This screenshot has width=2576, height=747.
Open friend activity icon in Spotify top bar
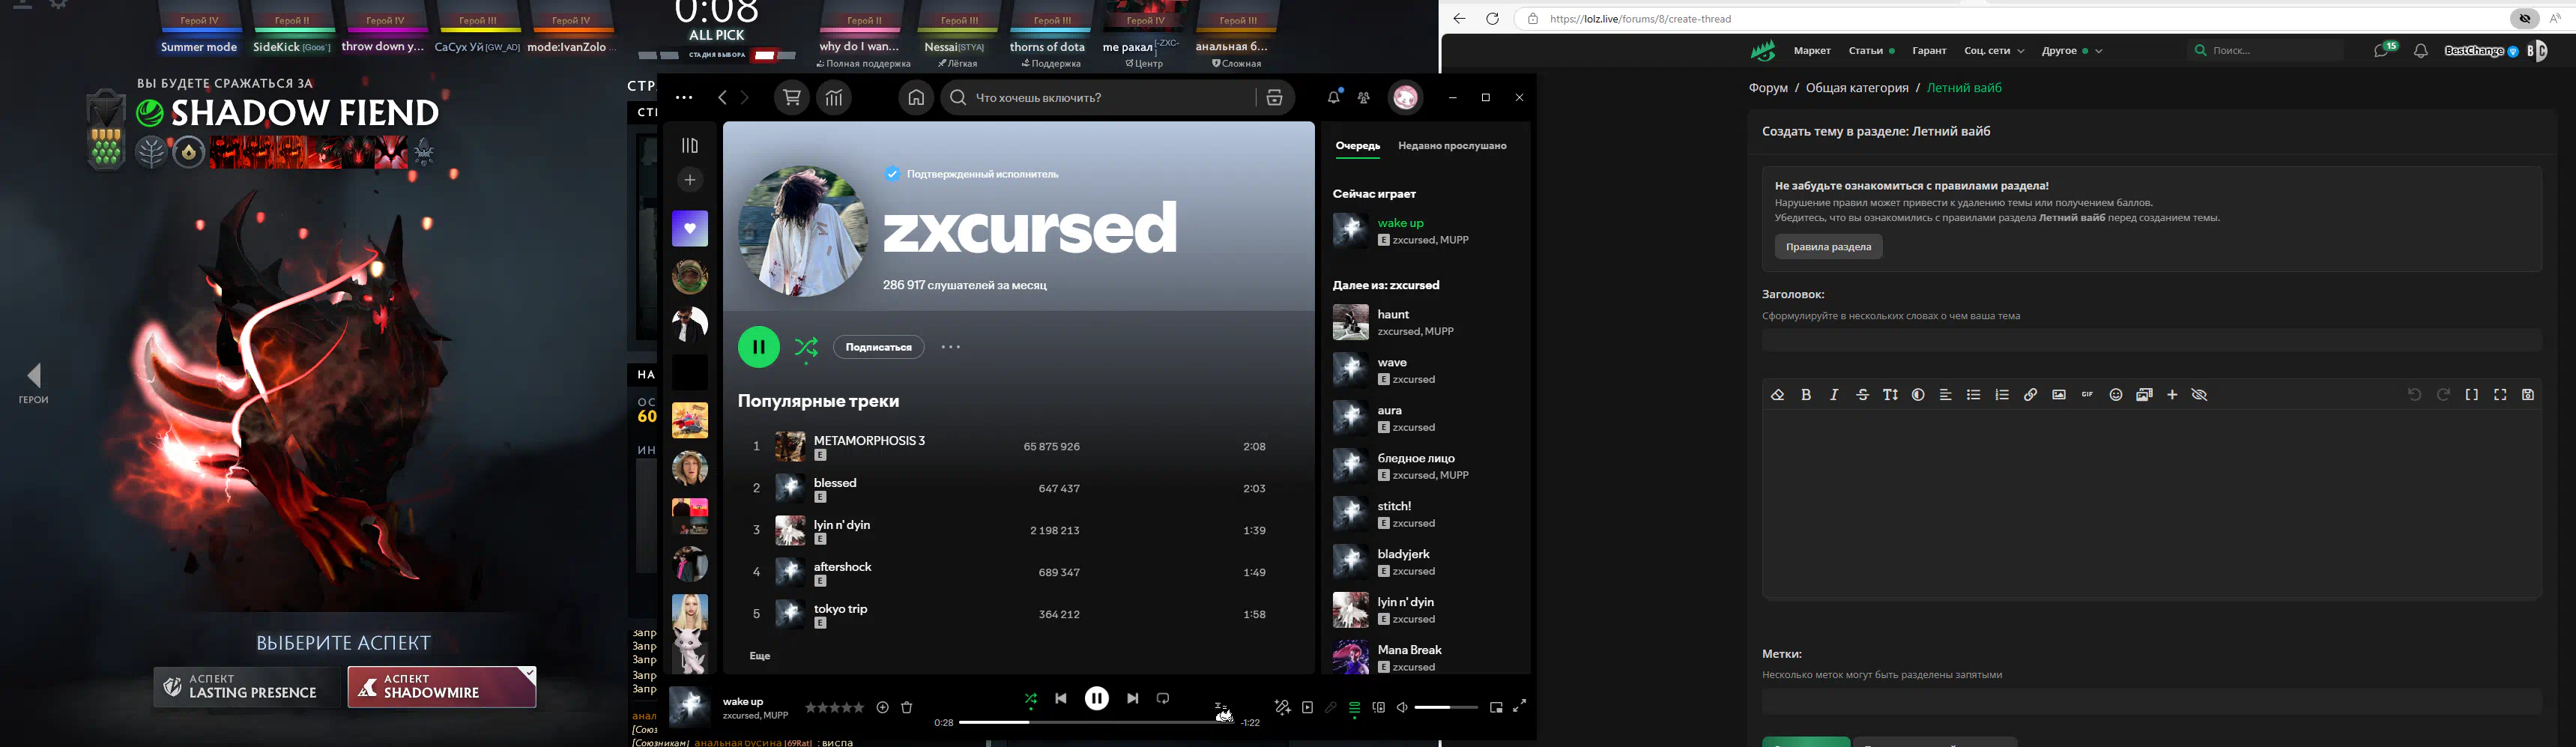pyautogui.click(x=1364, y=98)
